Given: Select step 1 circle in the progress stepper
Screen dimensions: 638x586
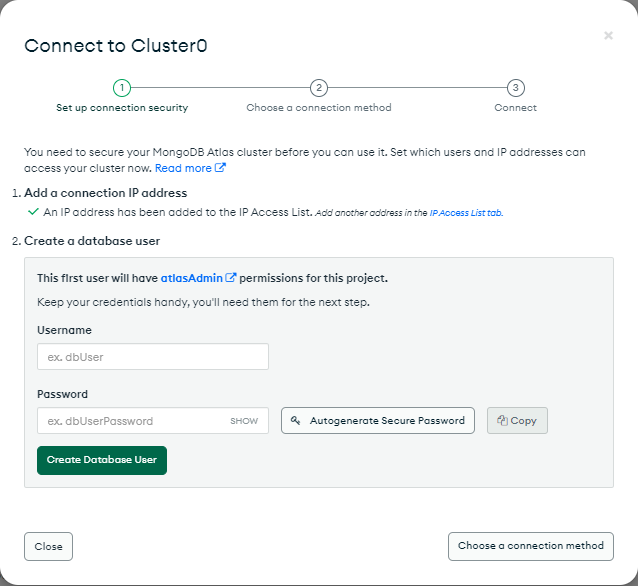Looking at the screenshot, I should [122, 87].
